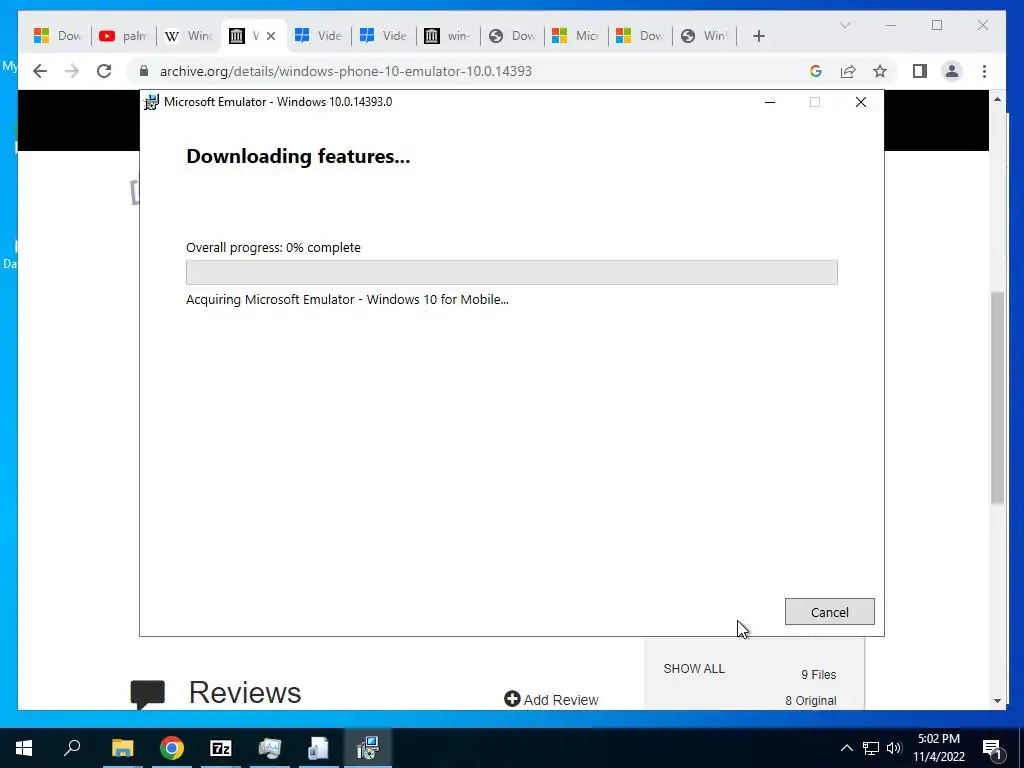Screen dimensions: 1024x768
Task: Click the emulator installer taskbar icon
Action: tap(368, 748)
